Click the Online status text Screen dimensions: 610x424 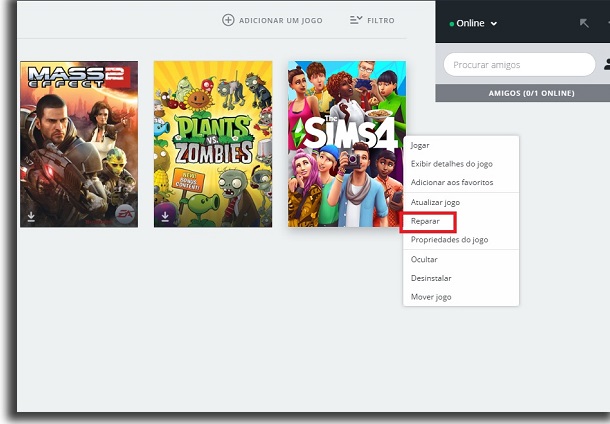[x=470, y=23]
